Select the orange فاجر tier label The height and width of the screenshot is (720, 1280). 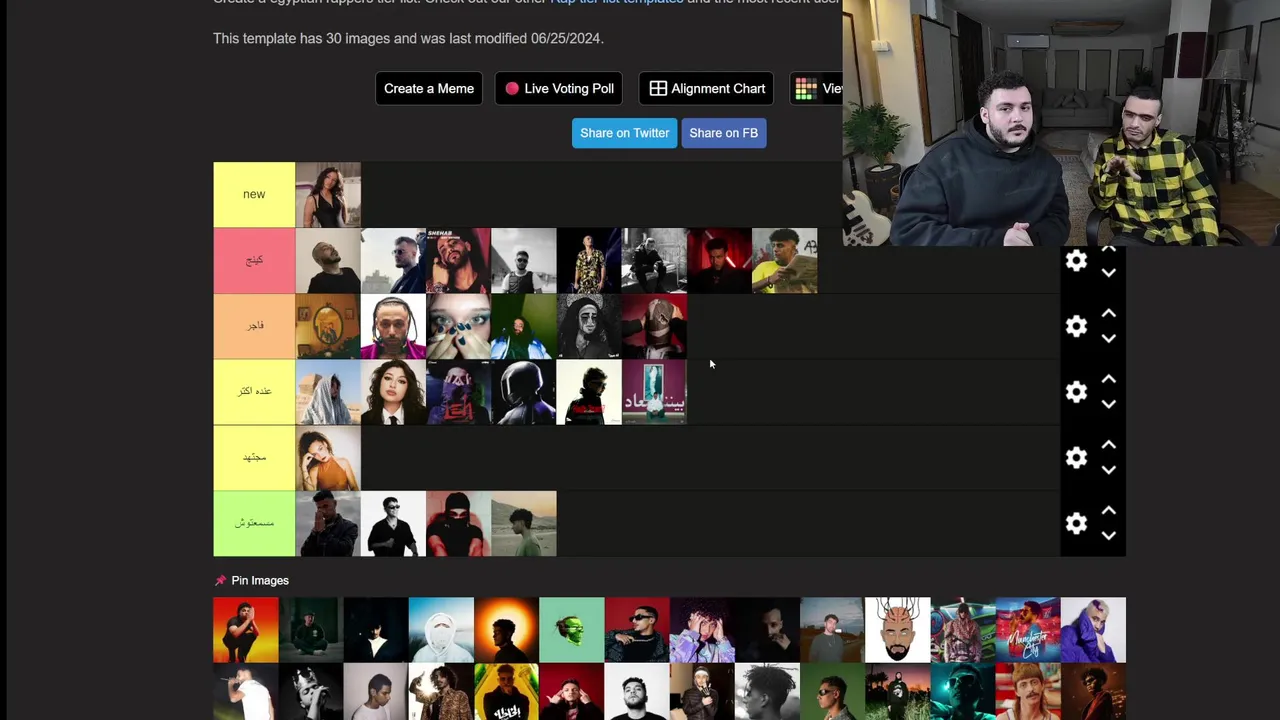click(x=254, y=326)
